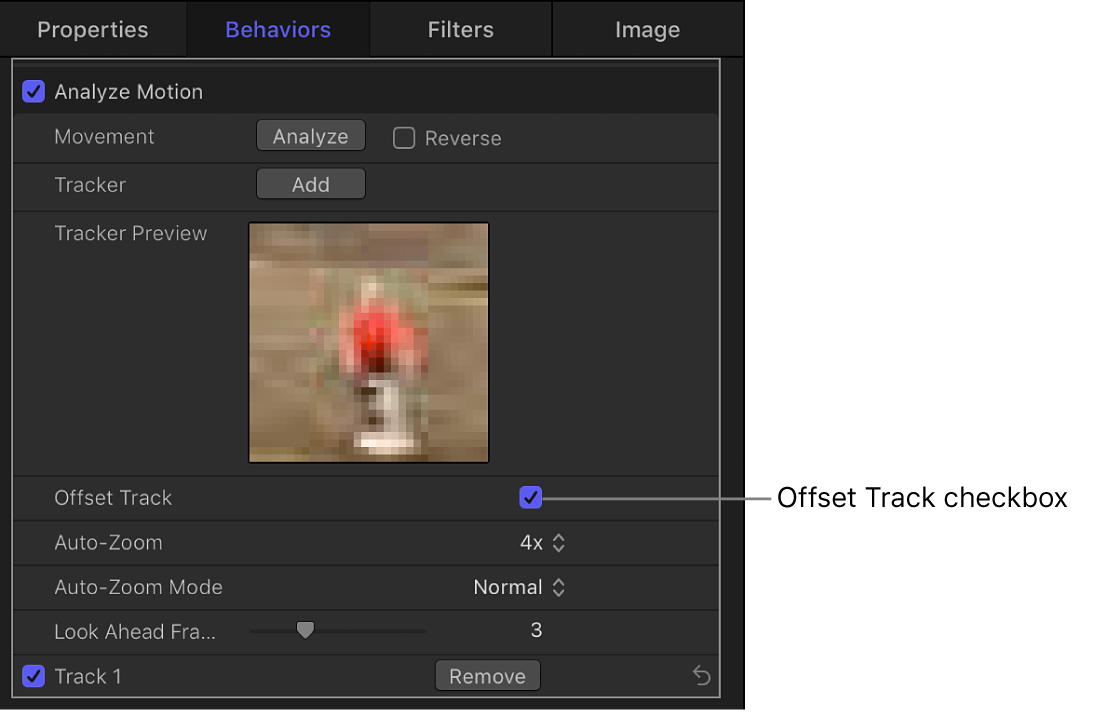Click the Look Ahead Frames value 3
Viewport: 1093px width, 713px height.
coord(536,630)
